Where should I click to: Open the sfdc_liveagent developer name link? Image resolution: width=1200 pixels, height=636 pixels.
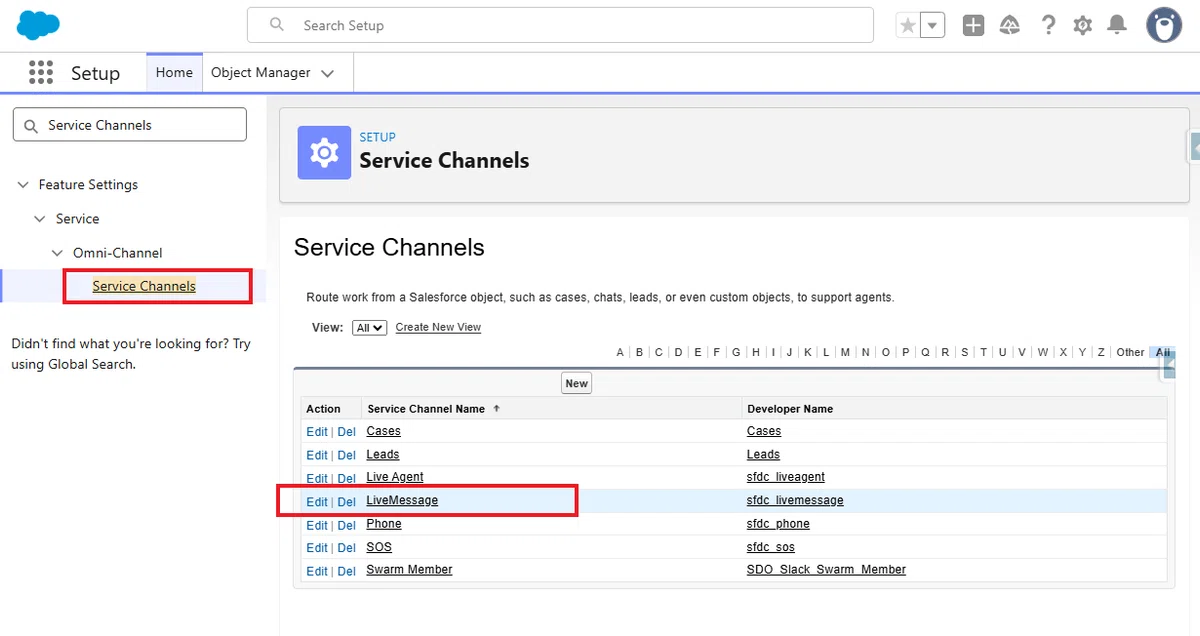(x=786, y=477)
